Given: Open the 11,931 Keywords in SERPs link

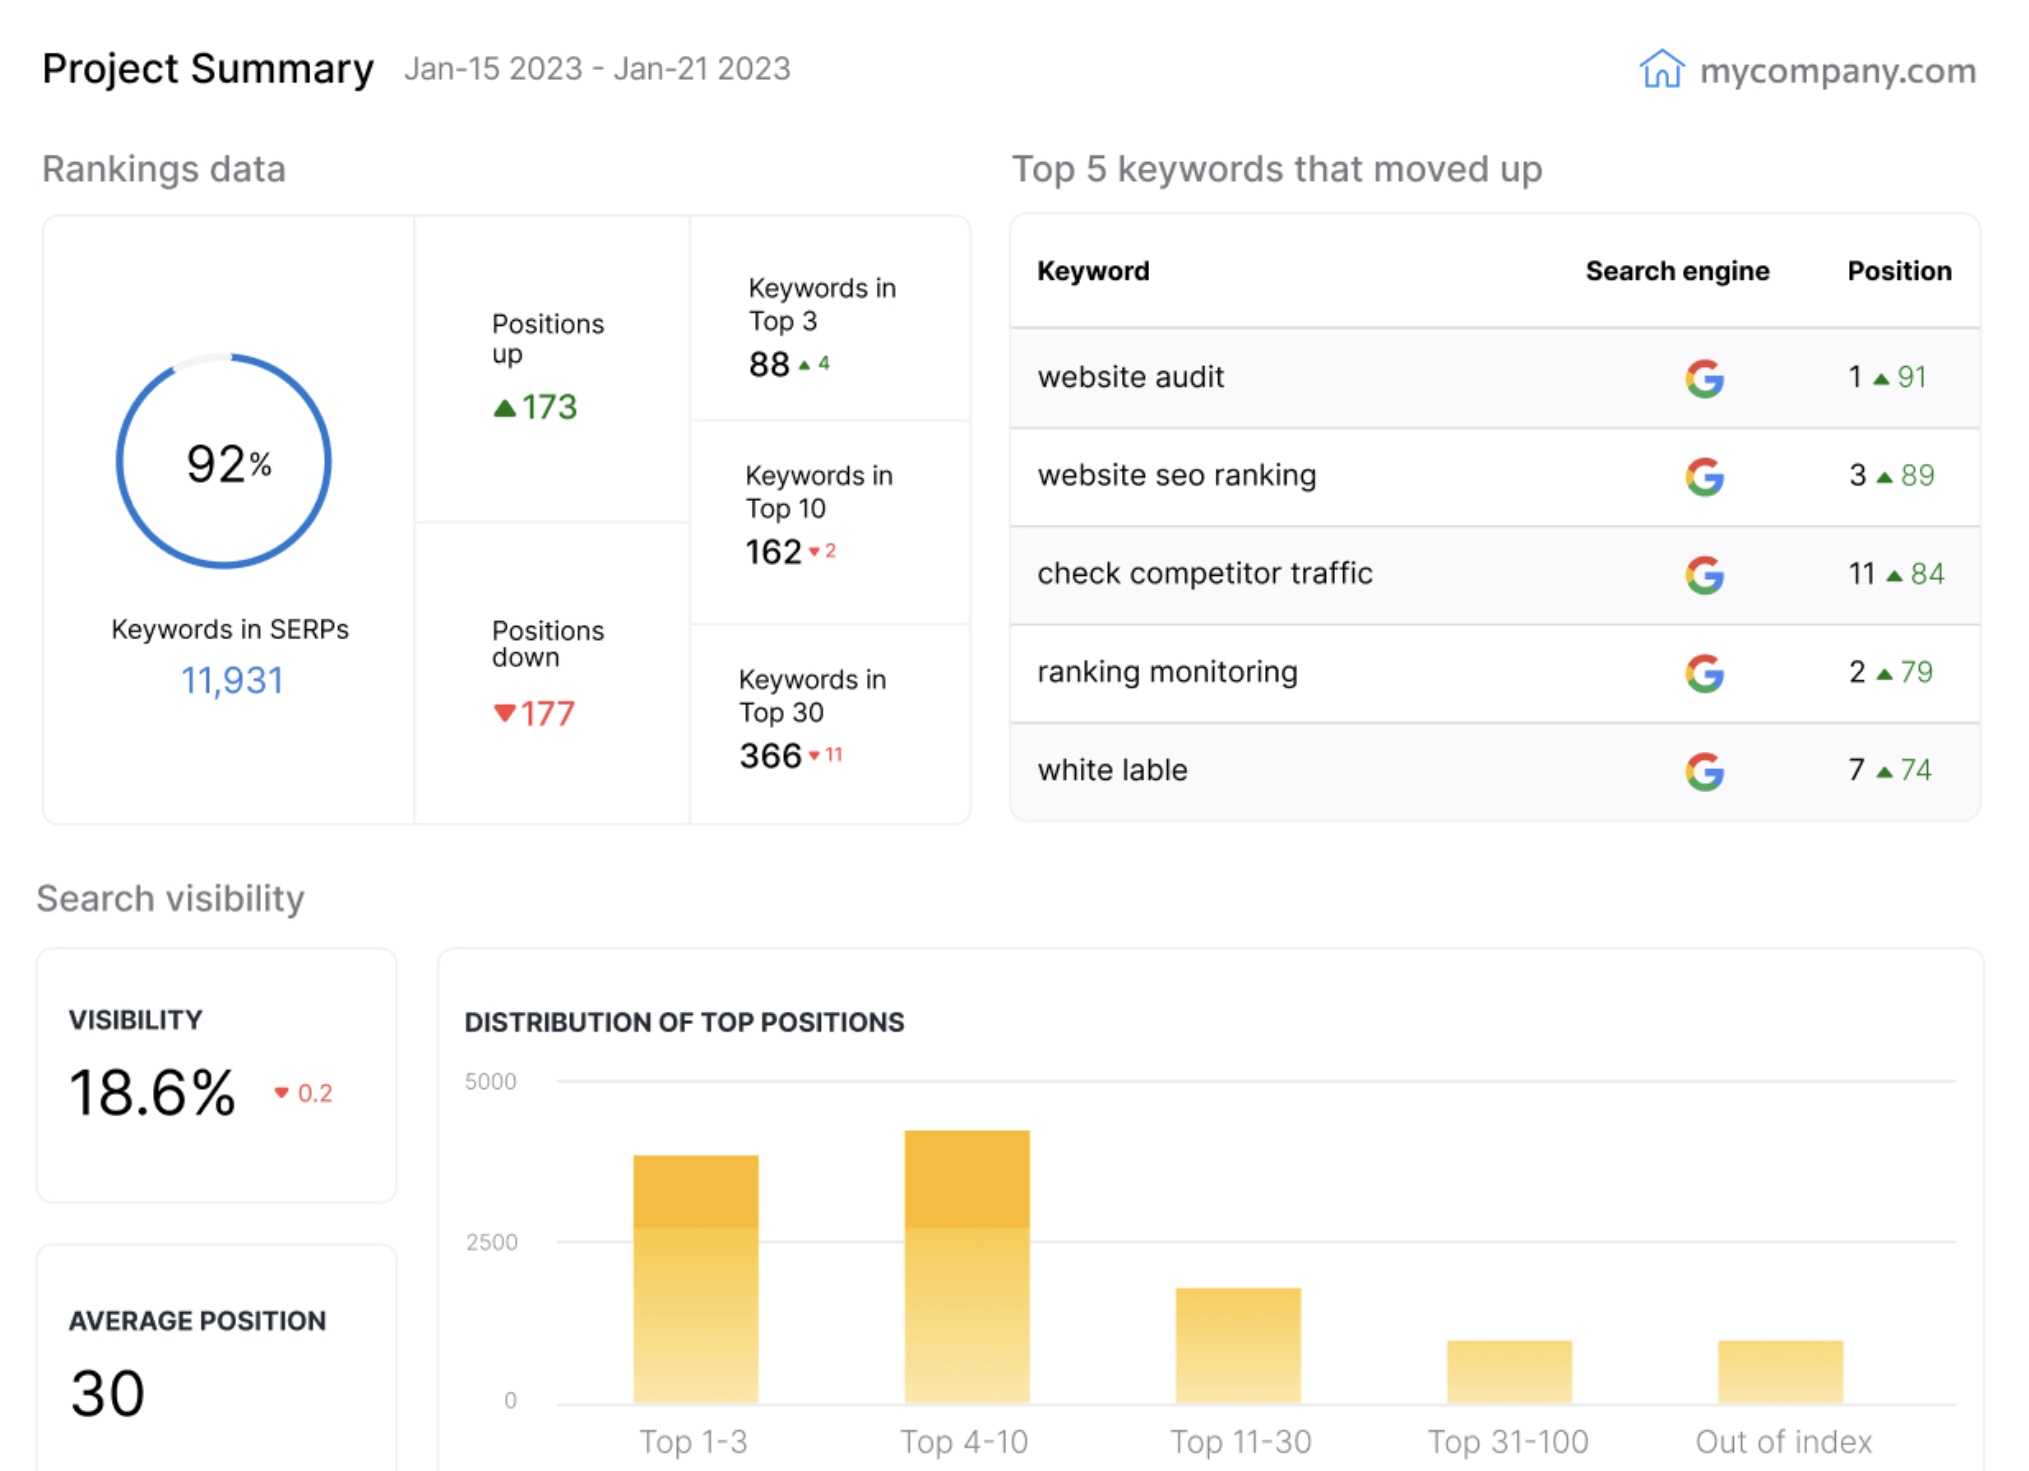Looking at the screenshot, I should tap(230, 679).
